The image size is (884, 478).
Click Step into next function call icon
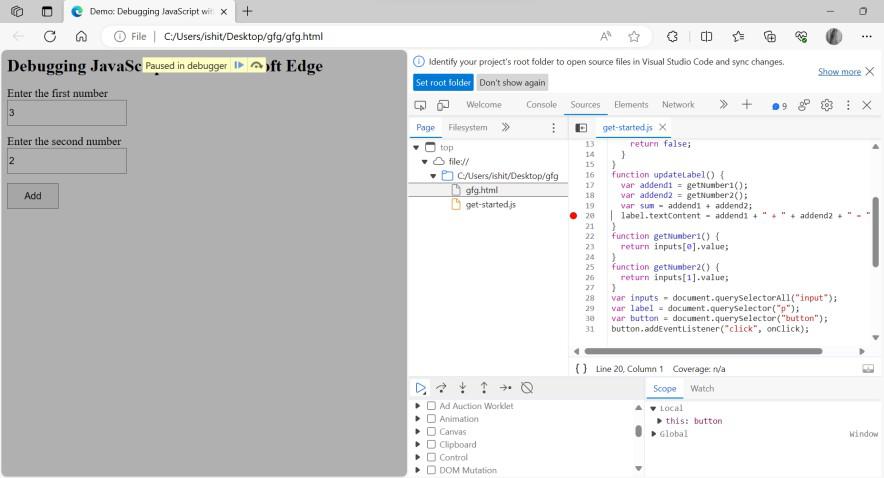(462, 388)
